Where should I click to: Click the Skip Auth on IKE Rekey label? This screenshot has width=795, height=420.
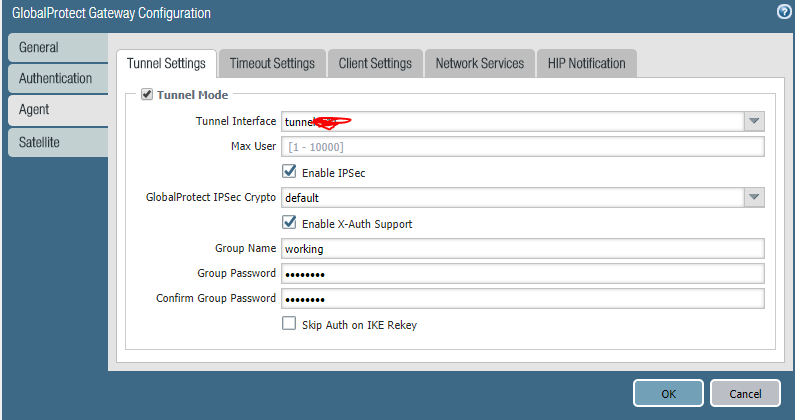(359, 325)
